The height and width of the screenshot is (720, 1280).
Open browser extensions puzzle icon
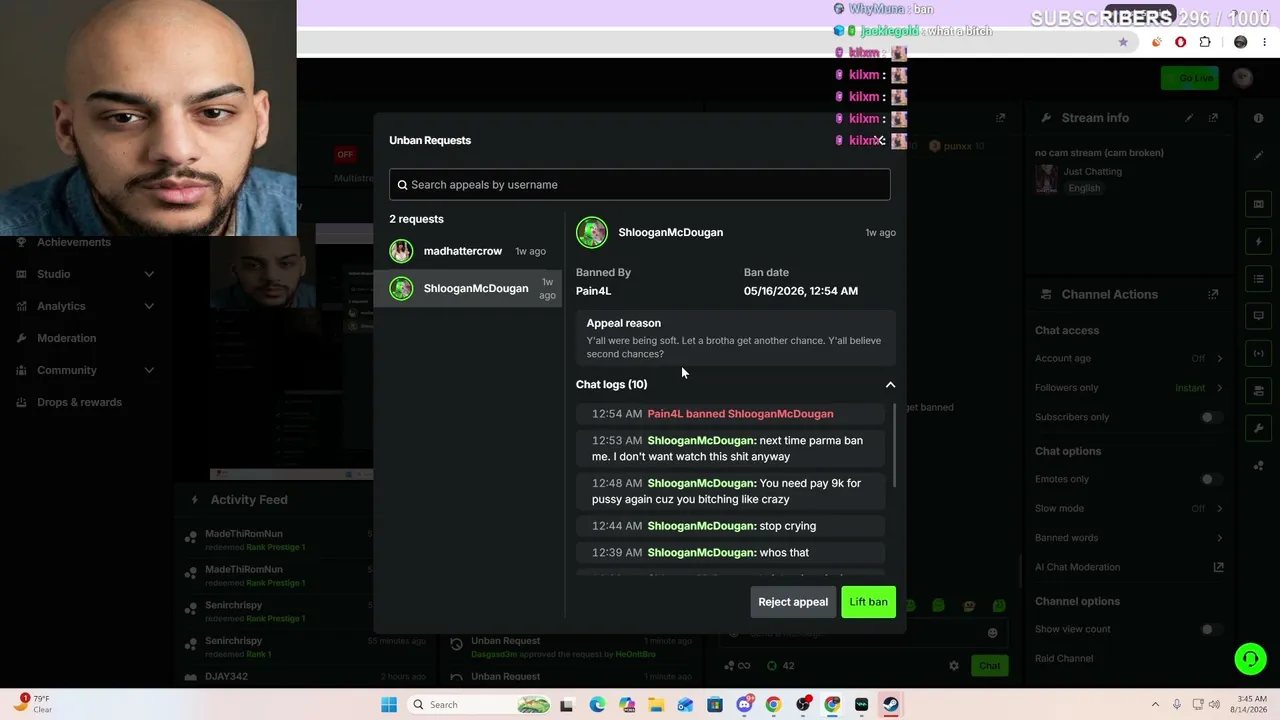[x=1205, y=42]
